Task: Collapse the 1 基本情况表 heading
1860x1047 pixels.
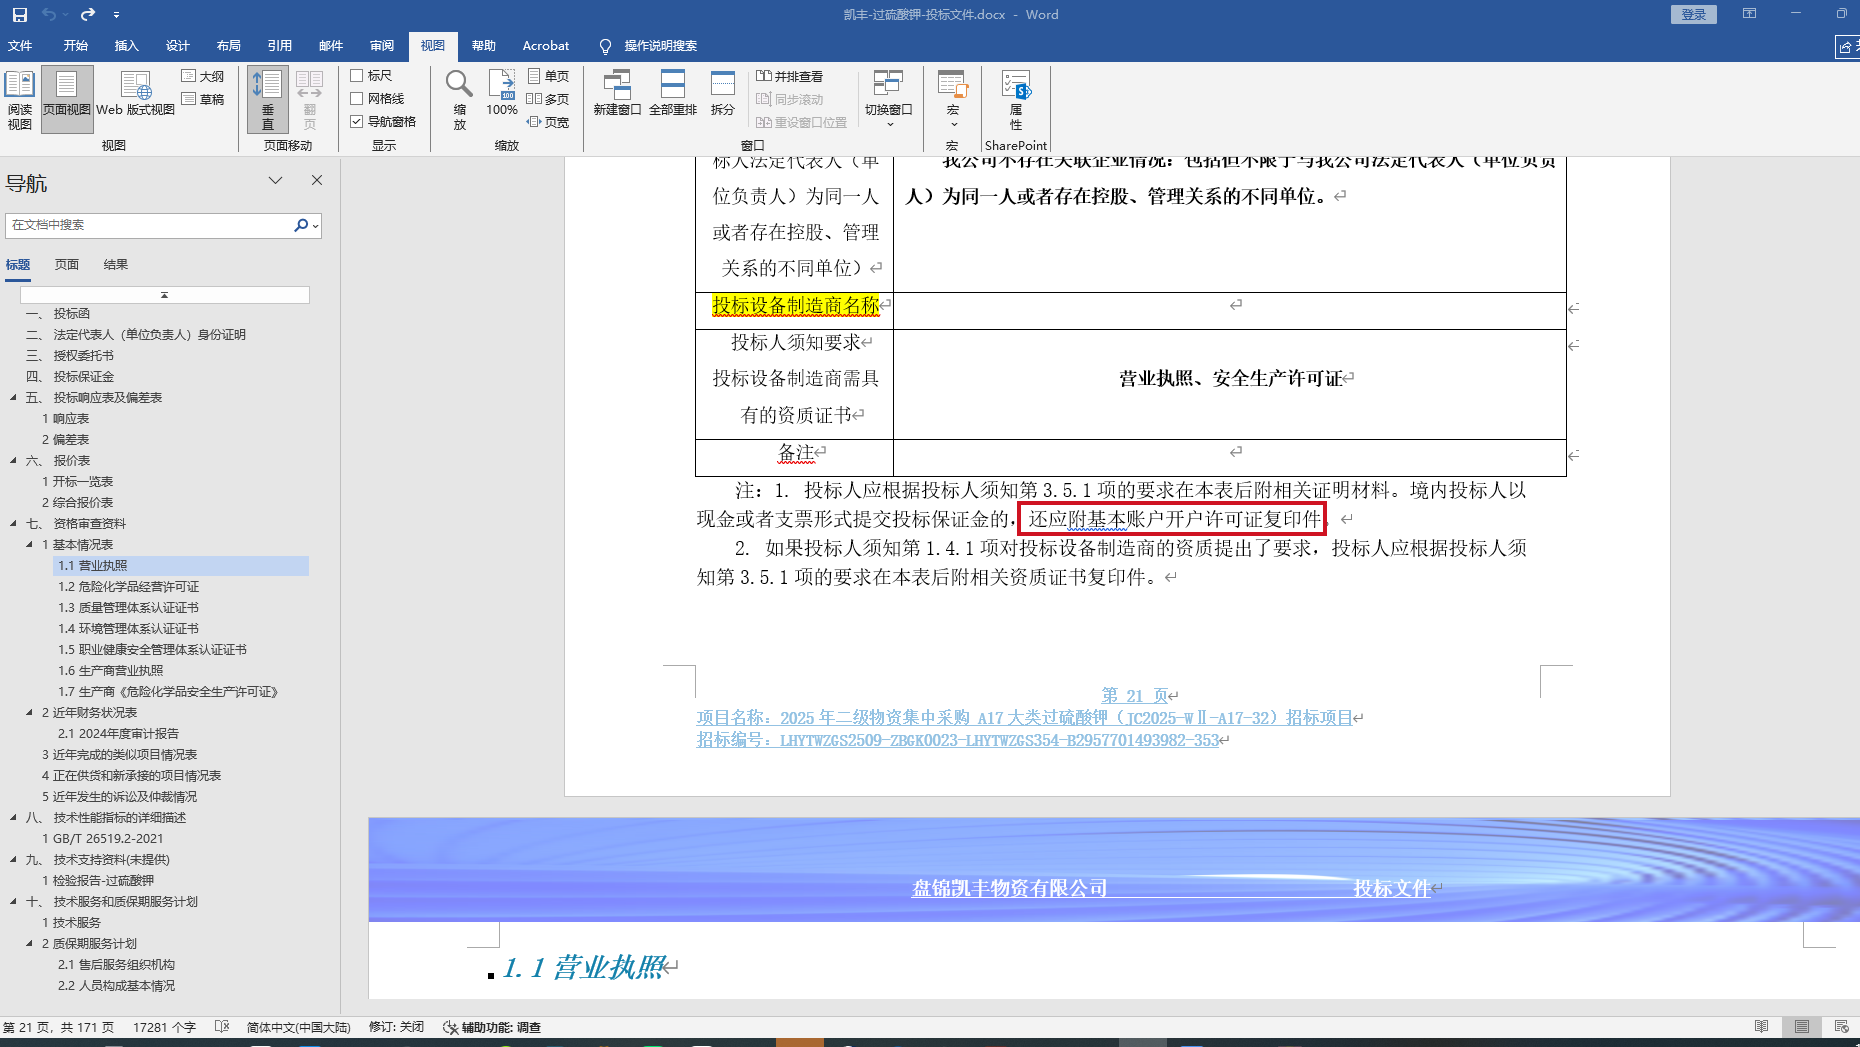Action: point(29,545)
